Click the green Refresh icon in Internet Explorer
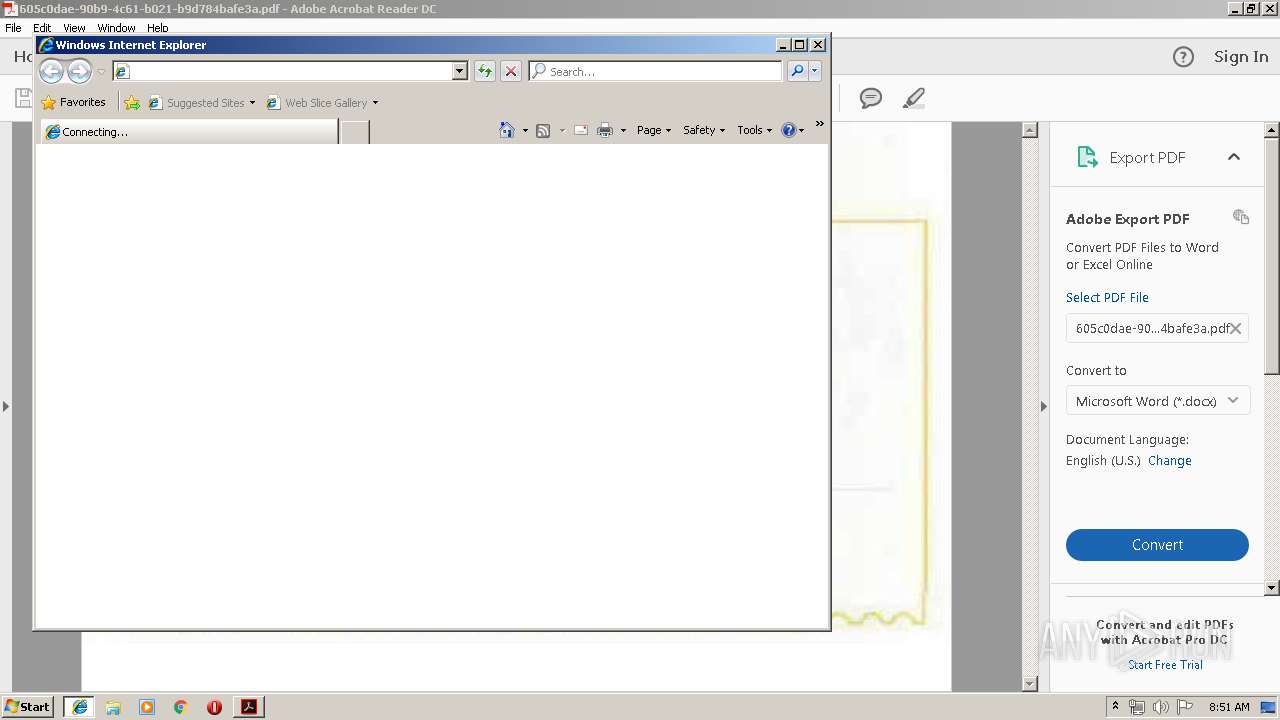This screenshot has height=720, width=1280. [x=485, y=71]
